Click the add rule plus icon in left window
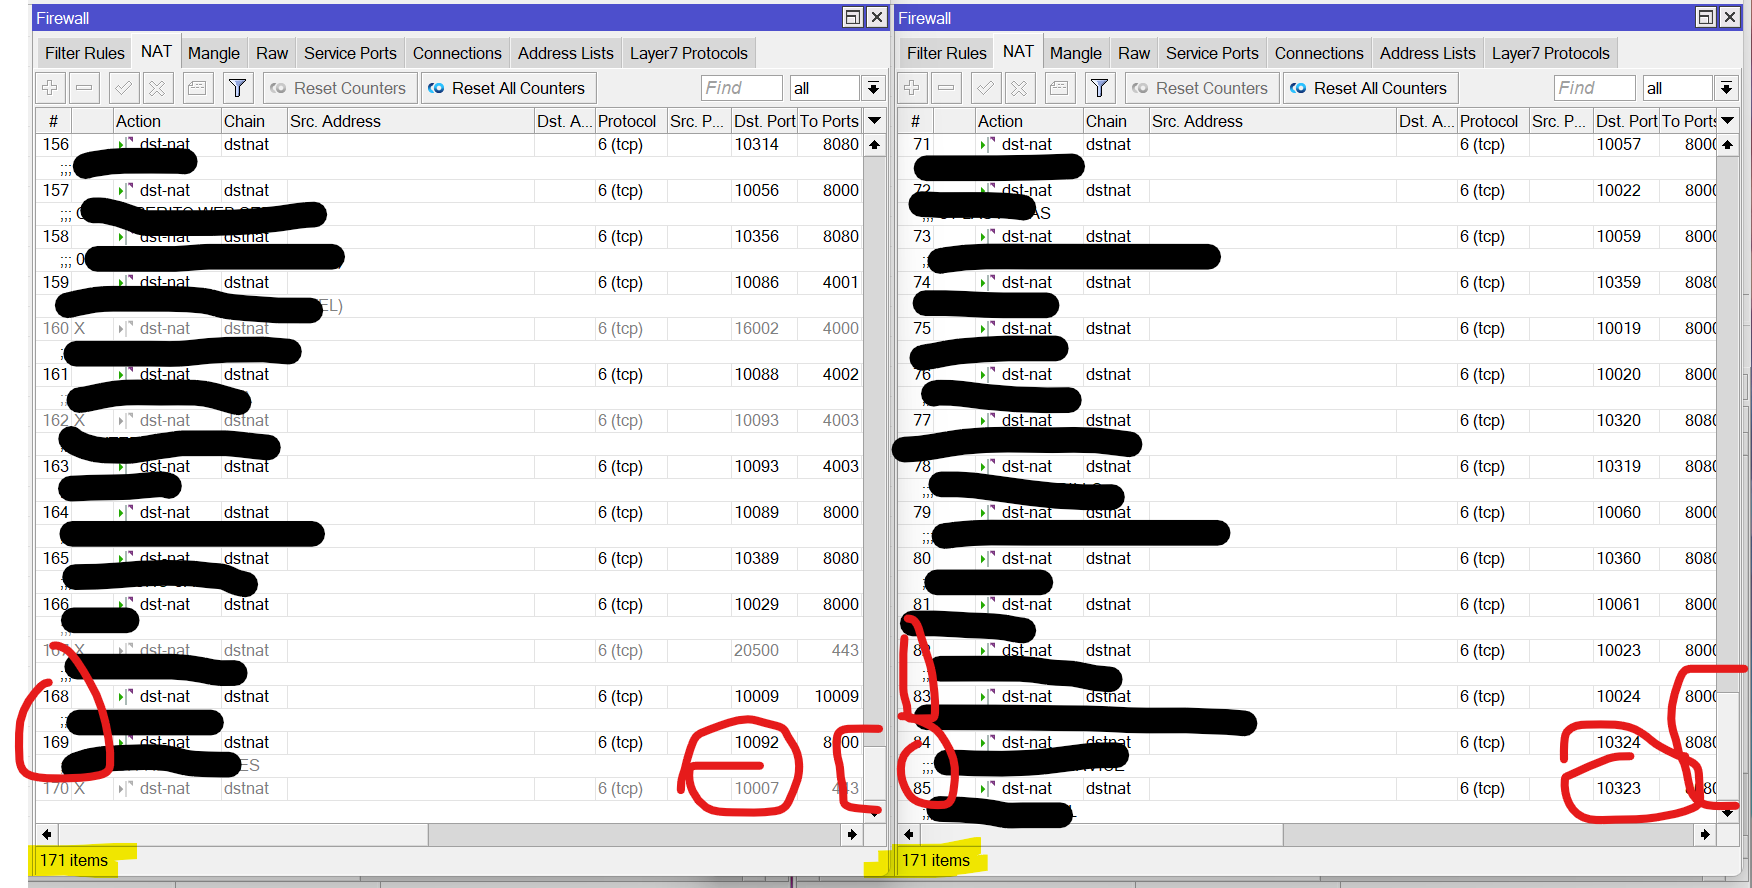Image resolution: width=1752 pixels, height=888 pixels. pos(49,88)
